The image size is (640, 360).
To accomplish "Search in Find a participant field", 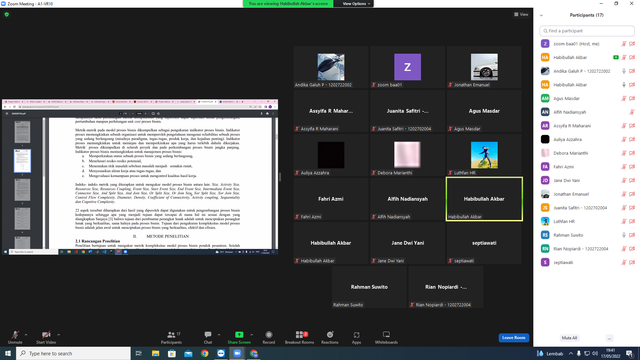I will pos(587,31).
